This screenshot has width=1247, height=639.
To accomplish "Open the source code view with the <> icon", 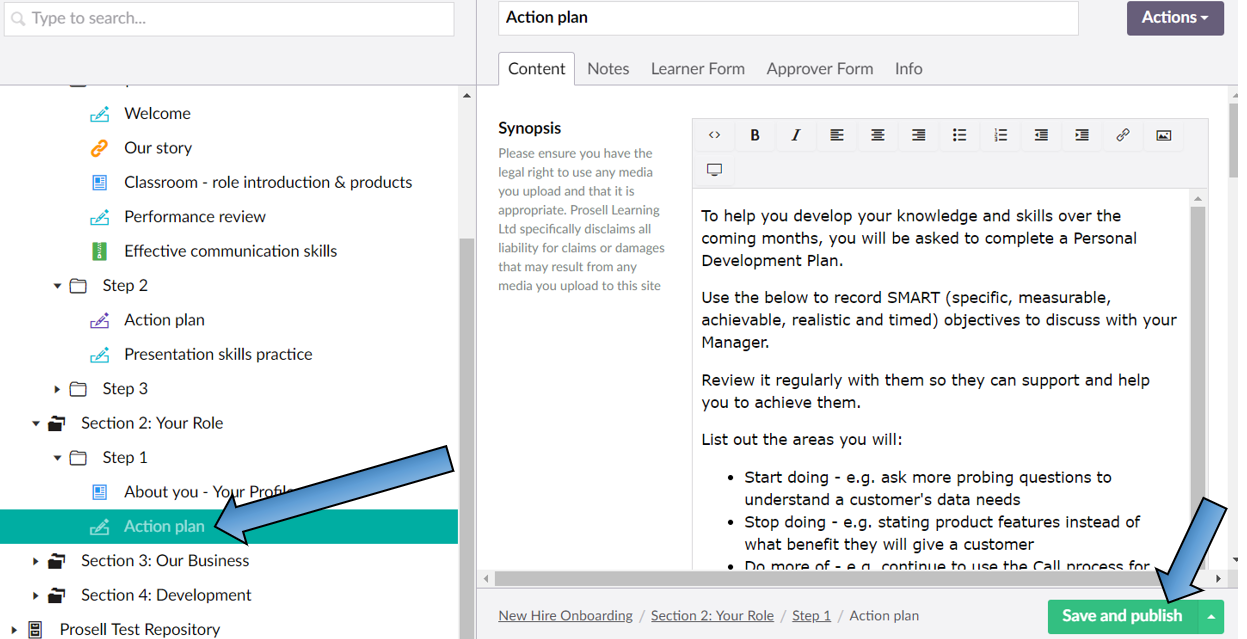I will (x=714, y=135).
